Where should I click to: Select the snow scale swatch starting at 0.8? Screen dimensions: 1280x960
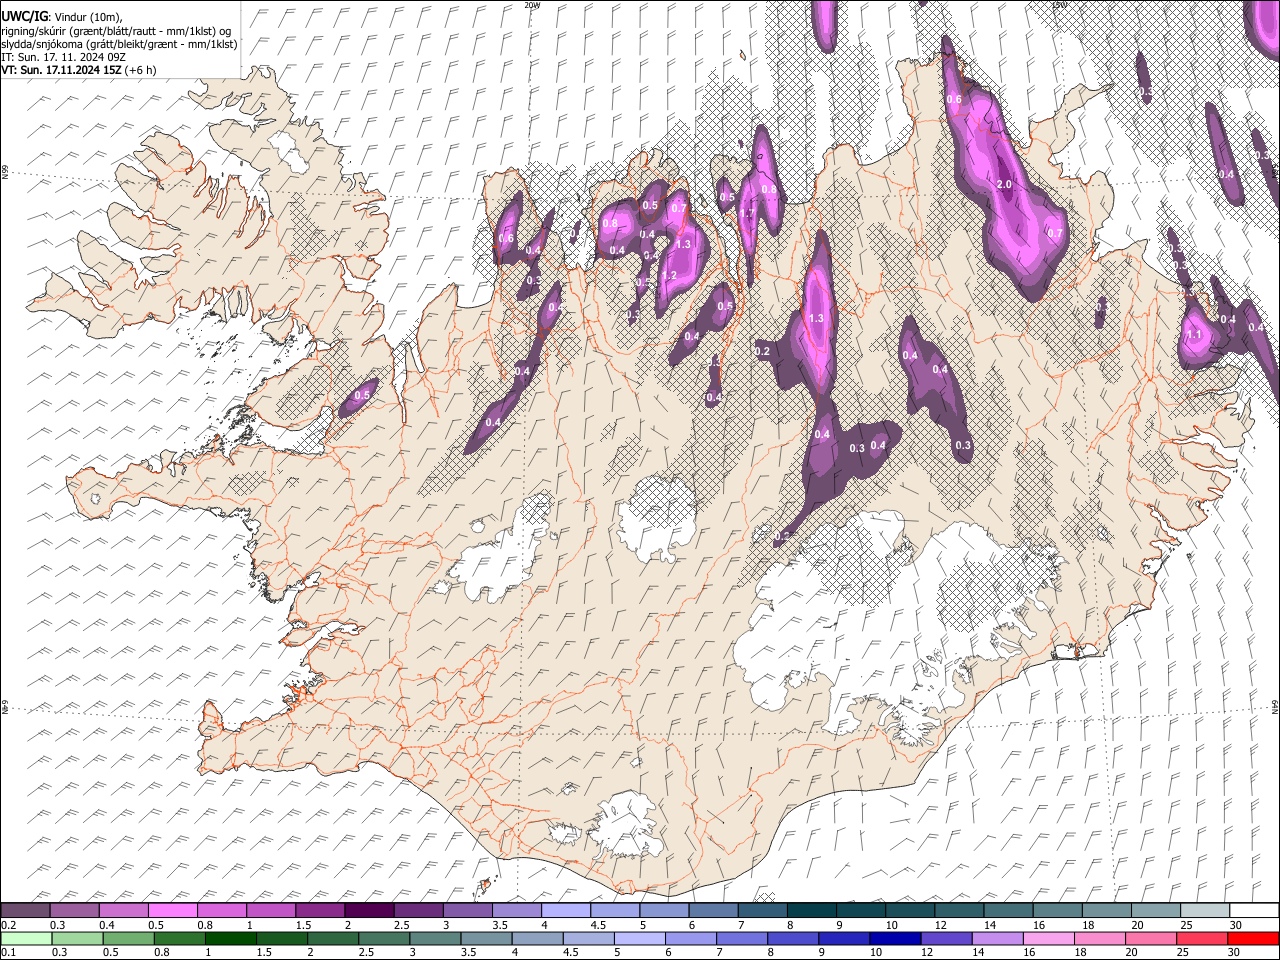coord(222,911)
